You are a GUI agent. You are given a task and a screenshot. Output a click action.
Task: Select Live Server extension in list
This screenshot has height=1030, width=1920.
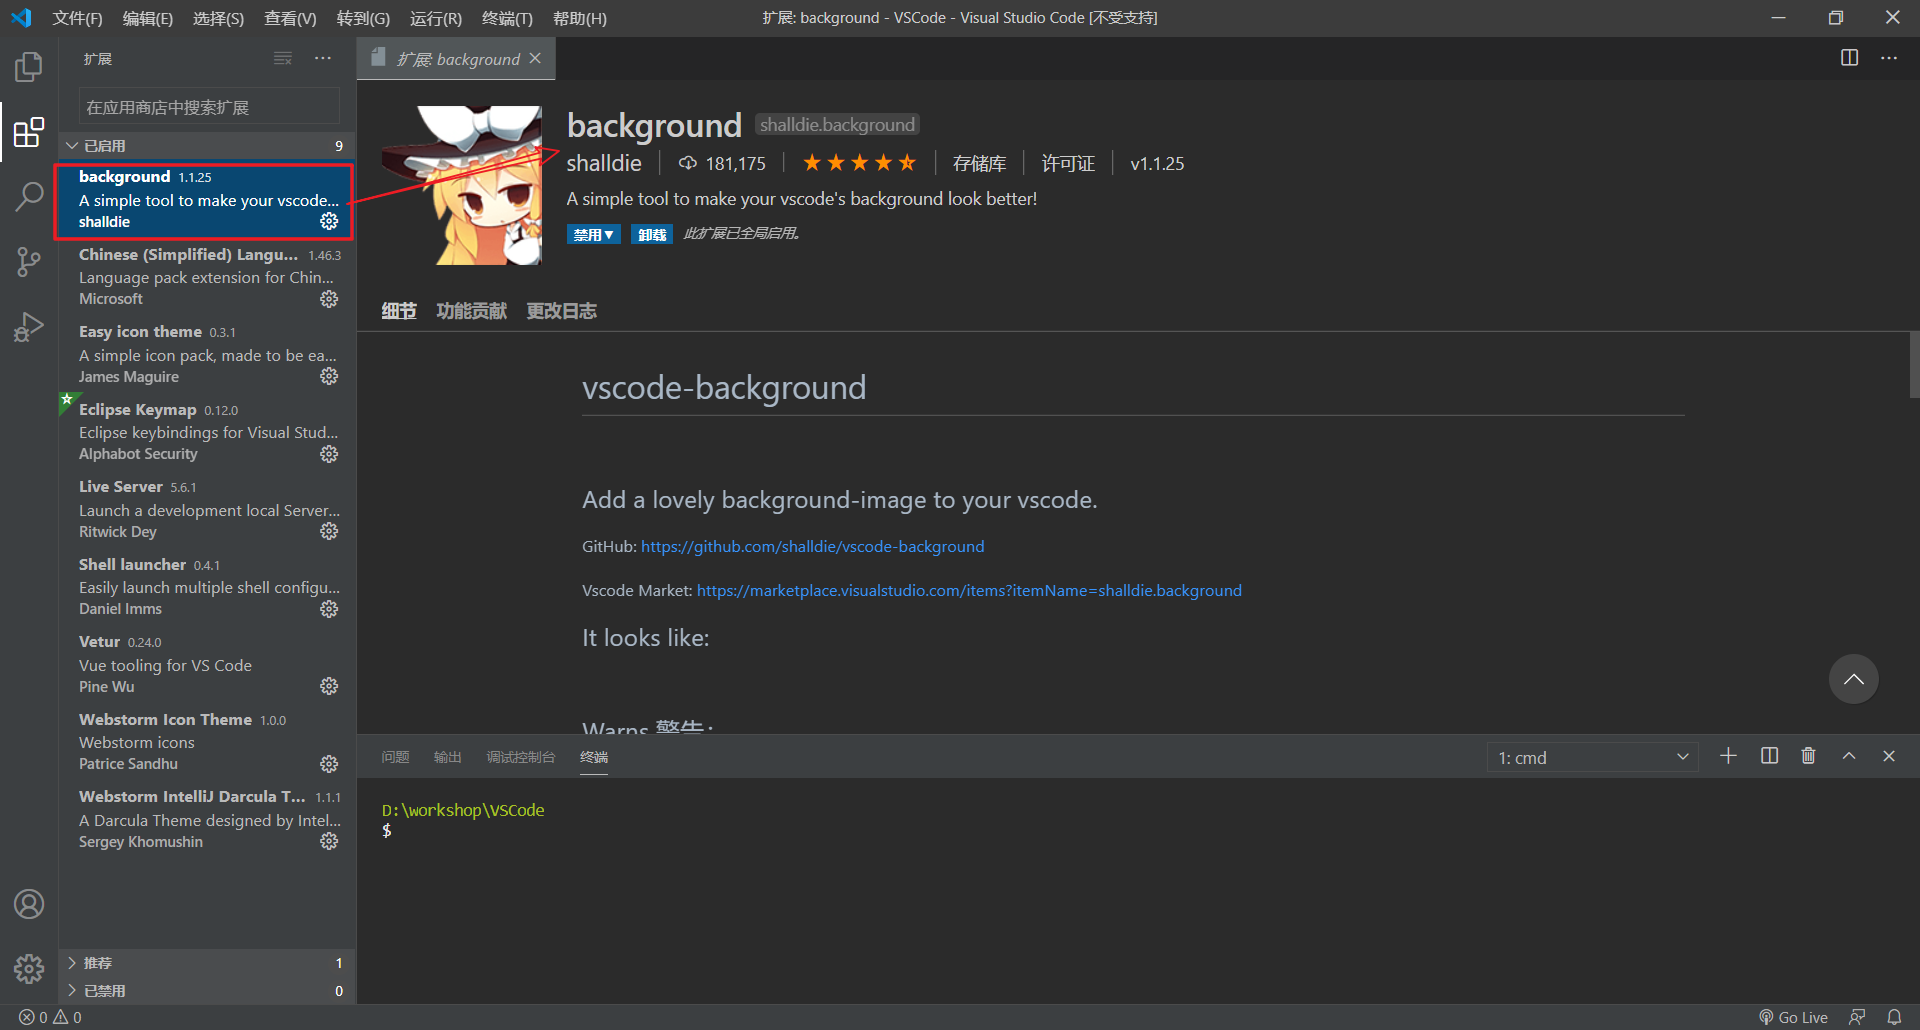pos(207,509)
